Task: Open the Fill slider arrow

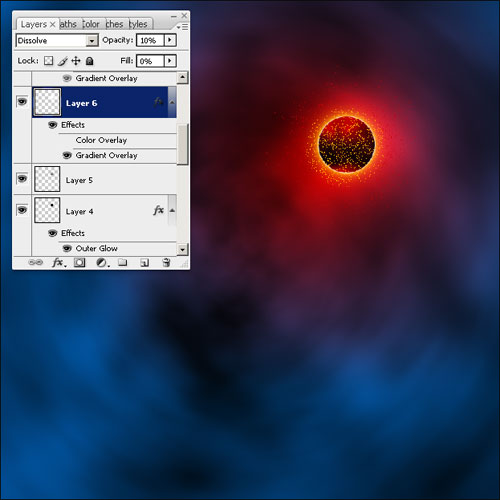Action: point(170,61)
